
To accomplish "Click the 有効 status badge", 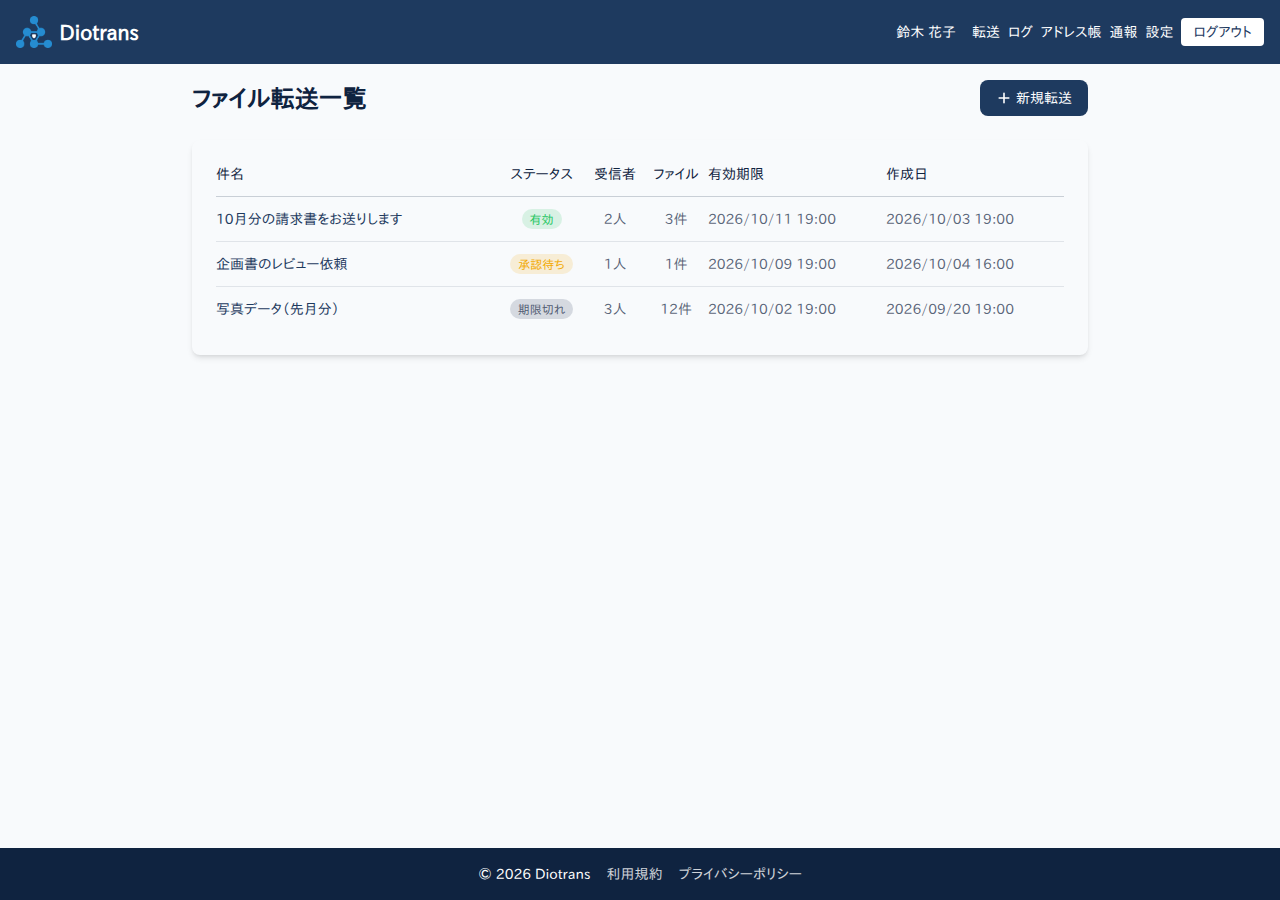I will pos(541,219).
